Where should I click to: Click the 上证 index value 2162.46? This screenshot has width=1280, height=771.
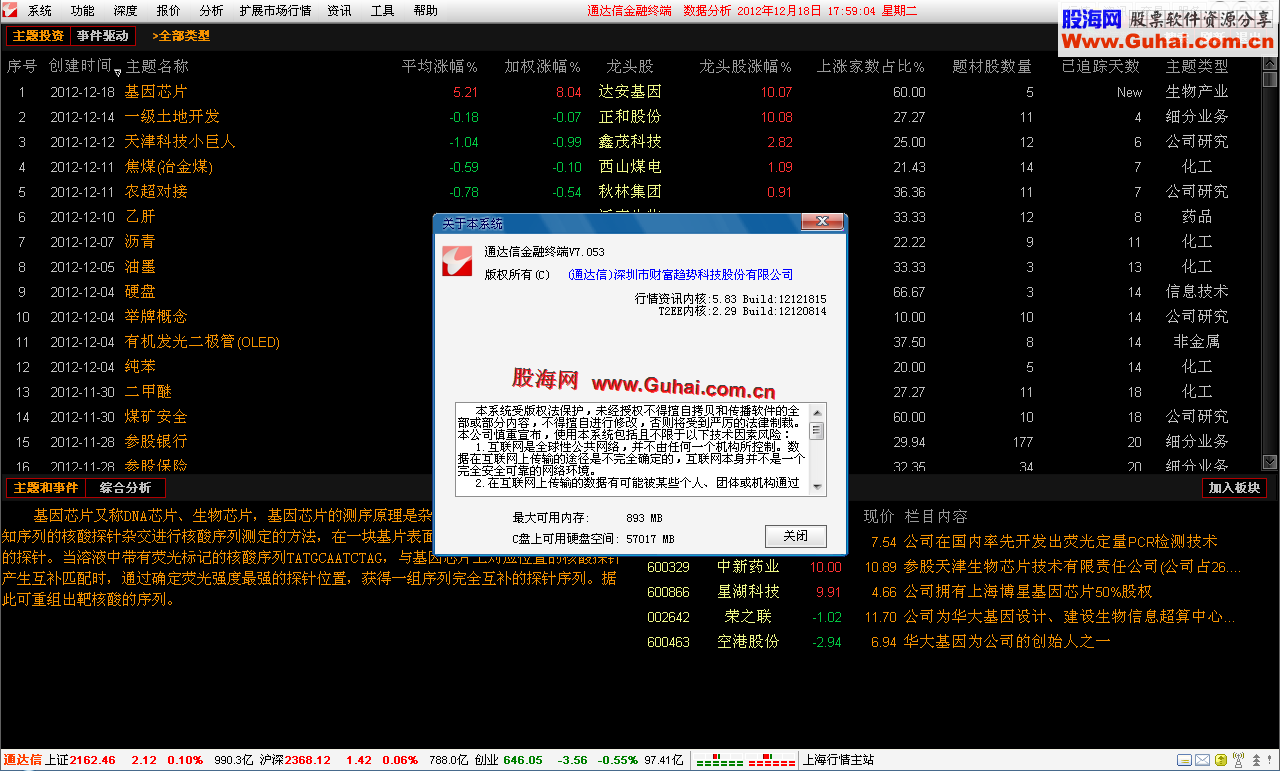pyautogui.click(x=93, y=761)
